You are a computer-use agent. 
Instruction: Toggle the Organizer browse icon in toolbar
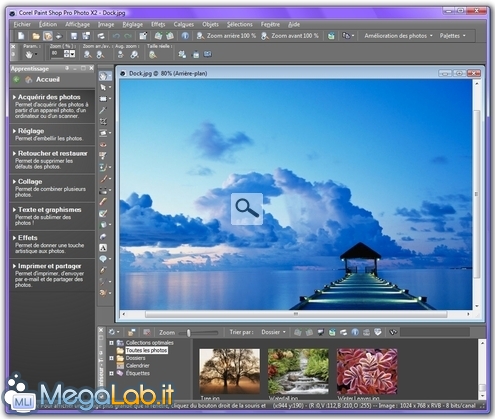click(48, 36)
